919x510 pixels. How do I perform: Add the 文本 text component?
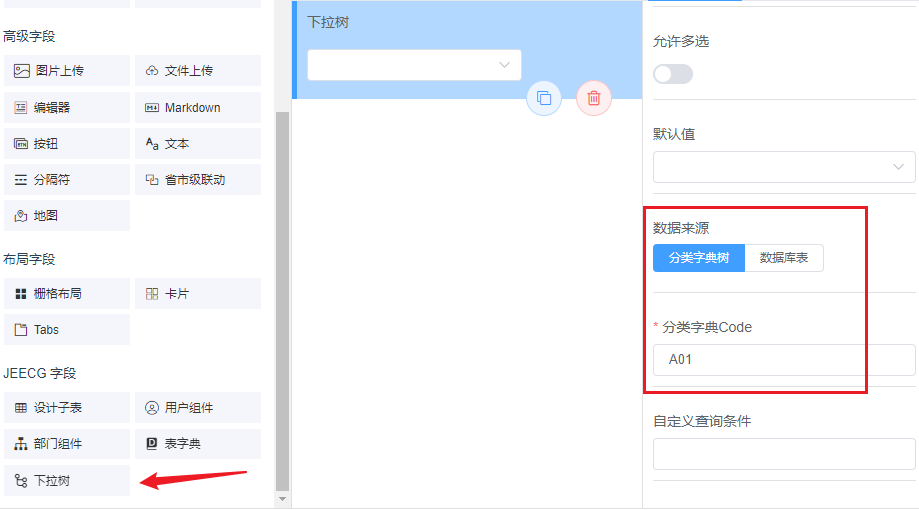click(198, 144)
